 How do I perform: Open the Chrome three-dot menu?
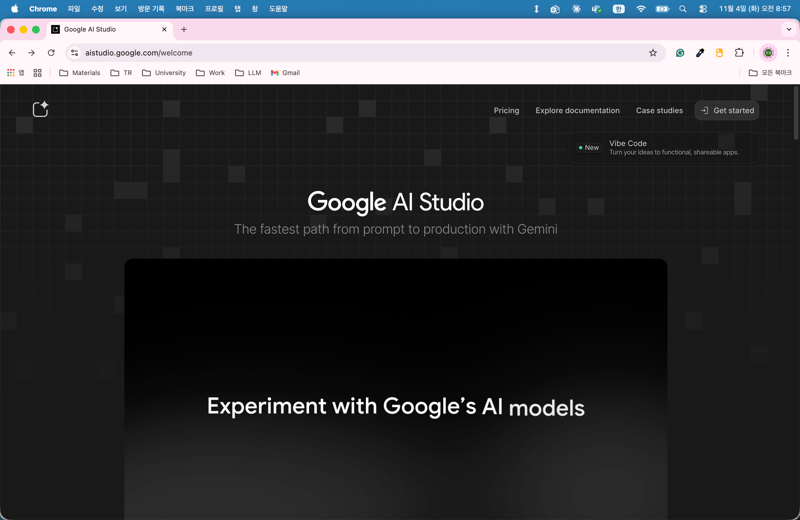click(788, 53)
